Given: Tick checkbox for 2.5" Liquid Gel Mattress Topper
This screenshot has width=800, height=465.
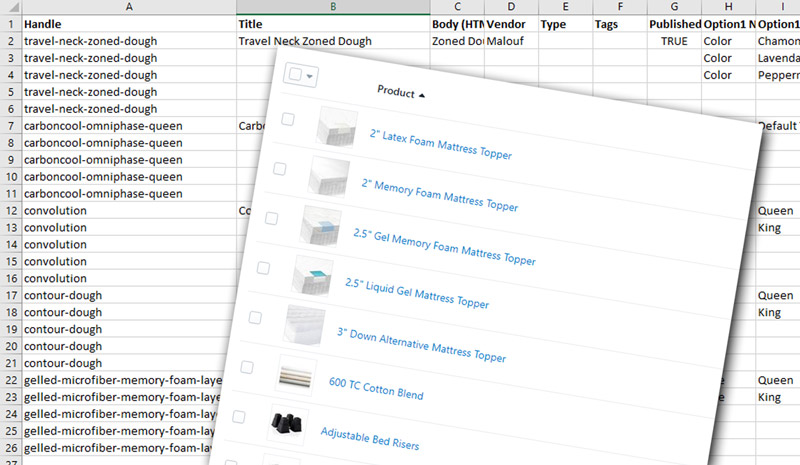Looking at the screenshot, I should (263, 268).
